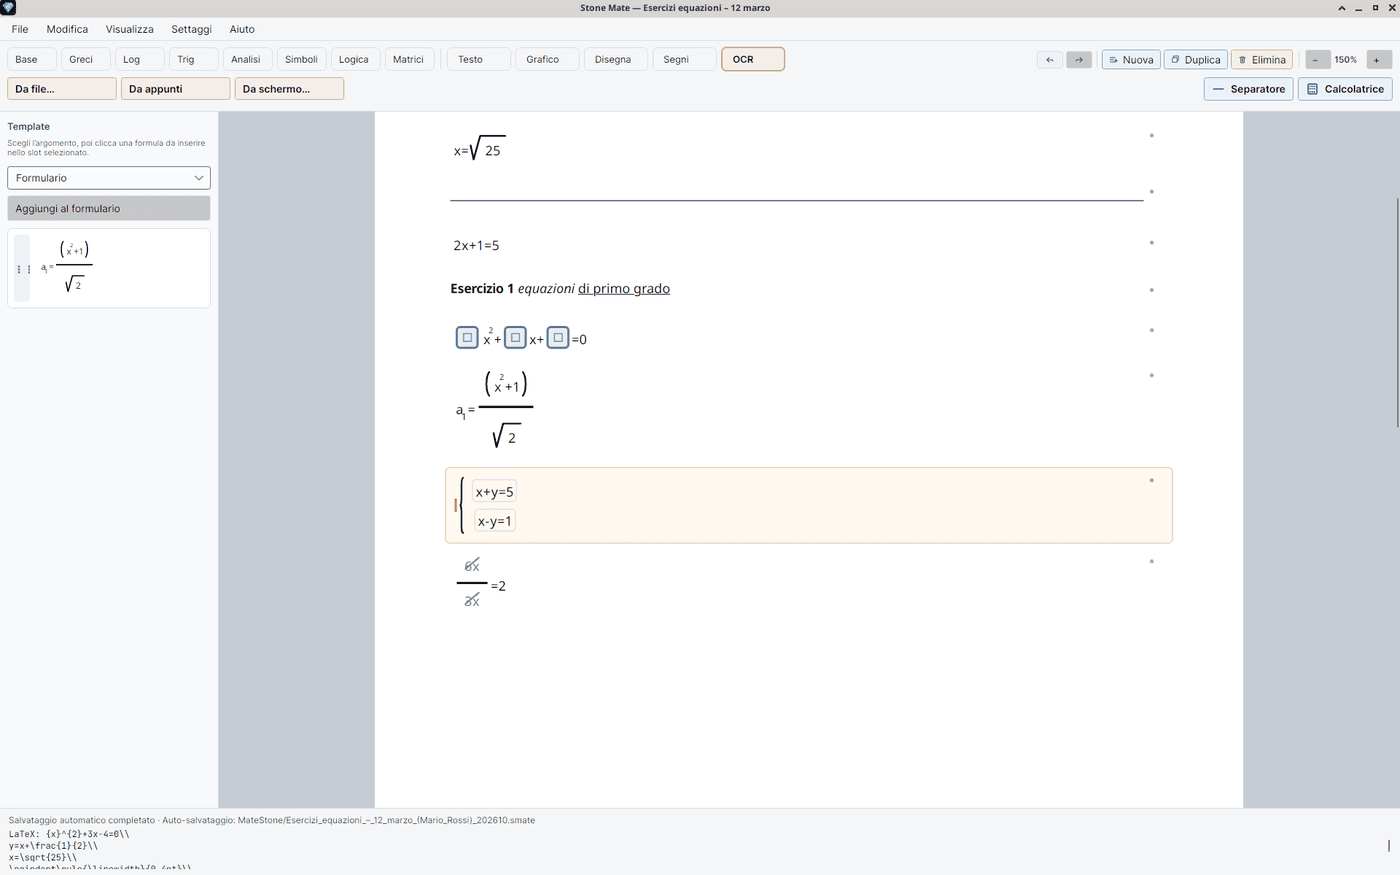Select the Log tab

[140, 60]
